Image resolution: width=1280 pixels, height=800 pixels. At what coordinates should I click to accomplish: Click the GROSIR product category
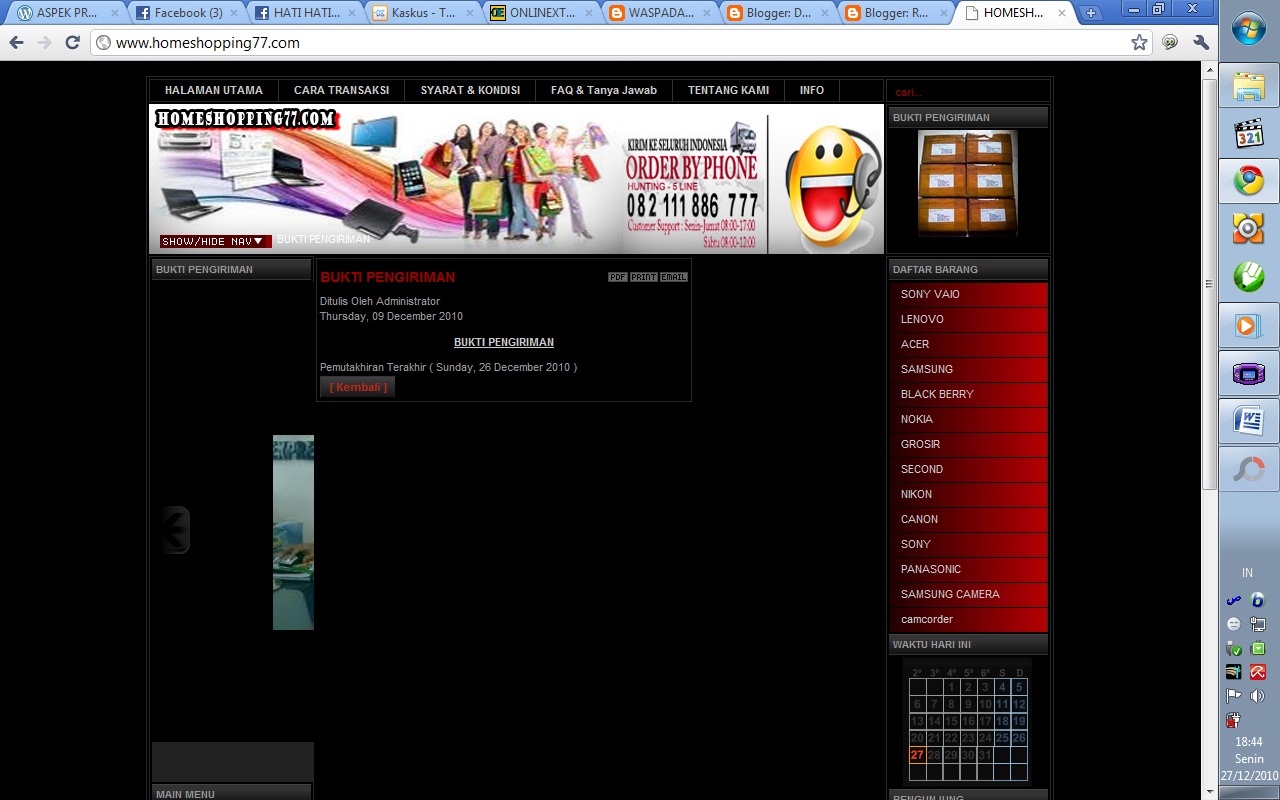(x=968, y=444)
